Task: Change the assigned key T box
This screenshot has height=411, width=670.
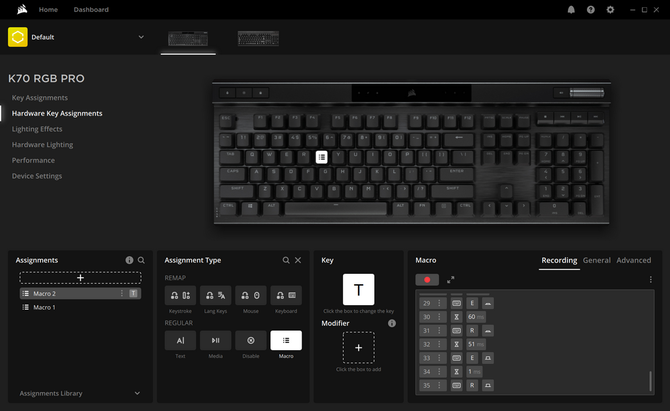Action: point(359,290)
